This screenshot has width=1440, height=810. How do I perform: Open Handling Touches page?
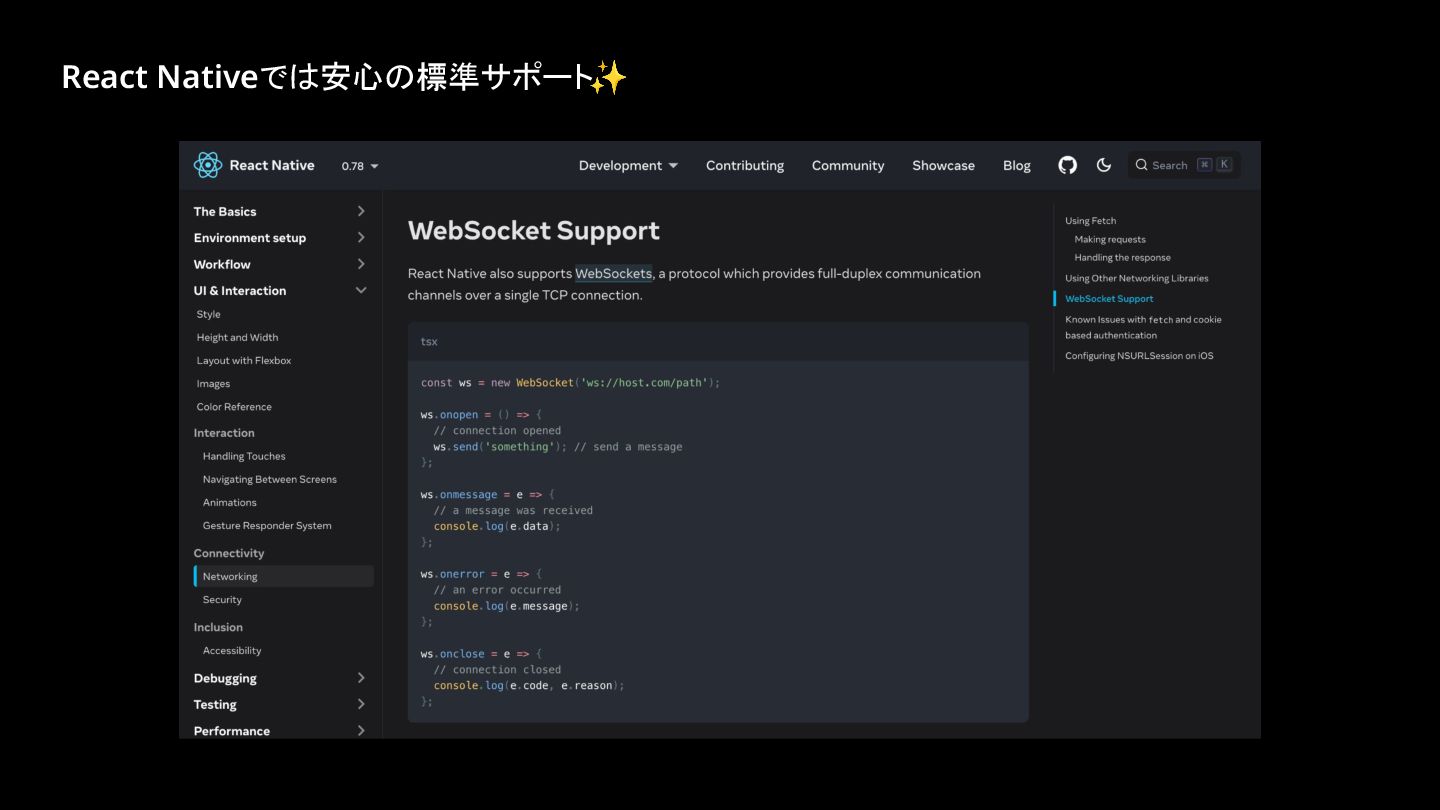coord(244,456)
